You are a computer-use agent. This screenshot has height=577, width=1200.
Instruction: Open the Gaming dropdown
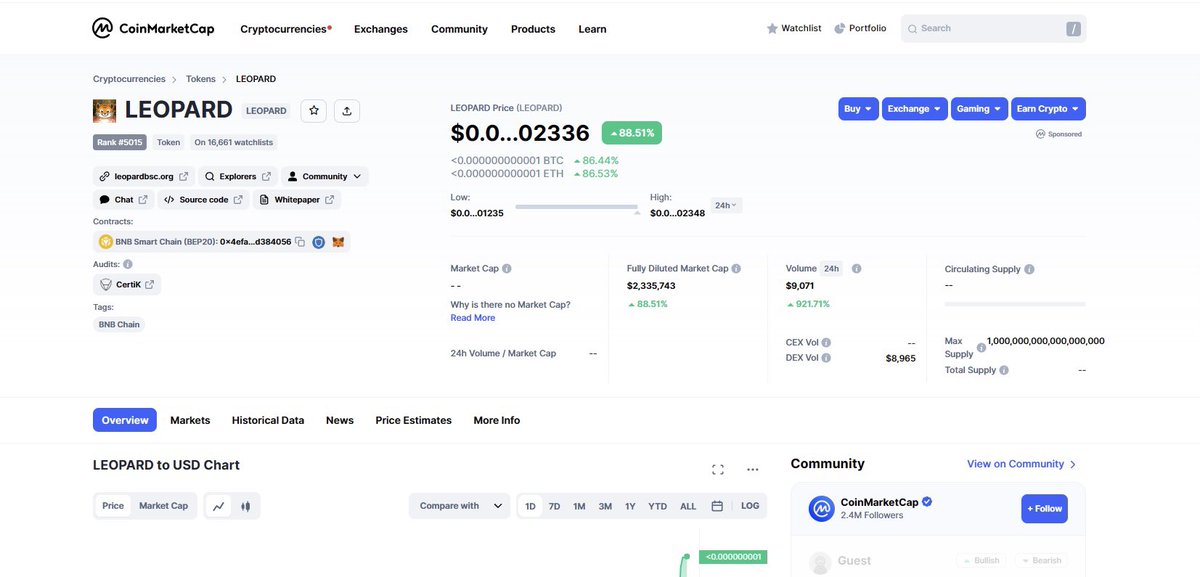point(980,109)
